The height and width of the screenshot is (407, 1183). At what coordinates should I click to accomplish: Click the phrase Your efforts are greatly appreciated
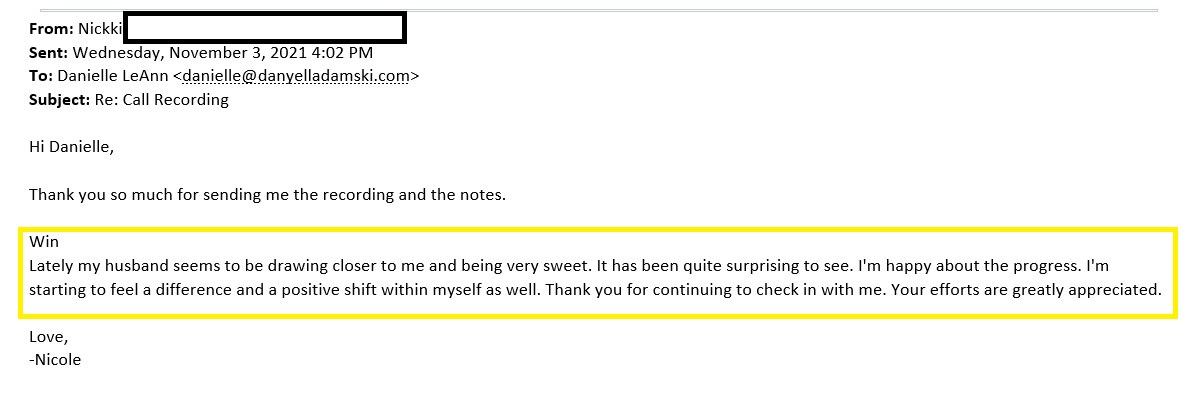click(1026, 290)
